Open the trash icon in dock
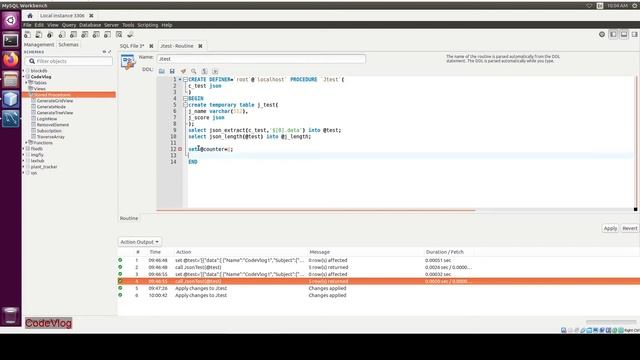Screen dimensions: 640x360 tap(11, 316)
